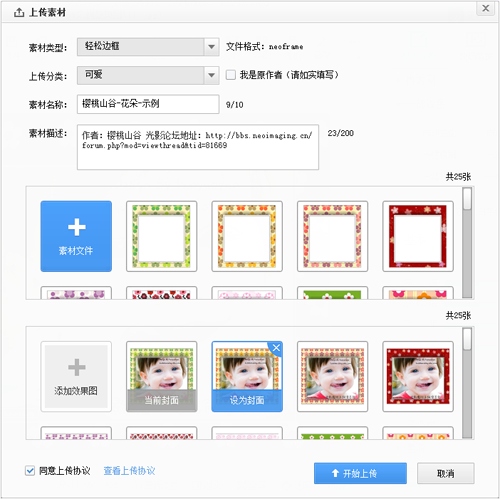Set highlighted preview as cover via 设为封面
Screen dimensions: 500x499
(247, 400)
